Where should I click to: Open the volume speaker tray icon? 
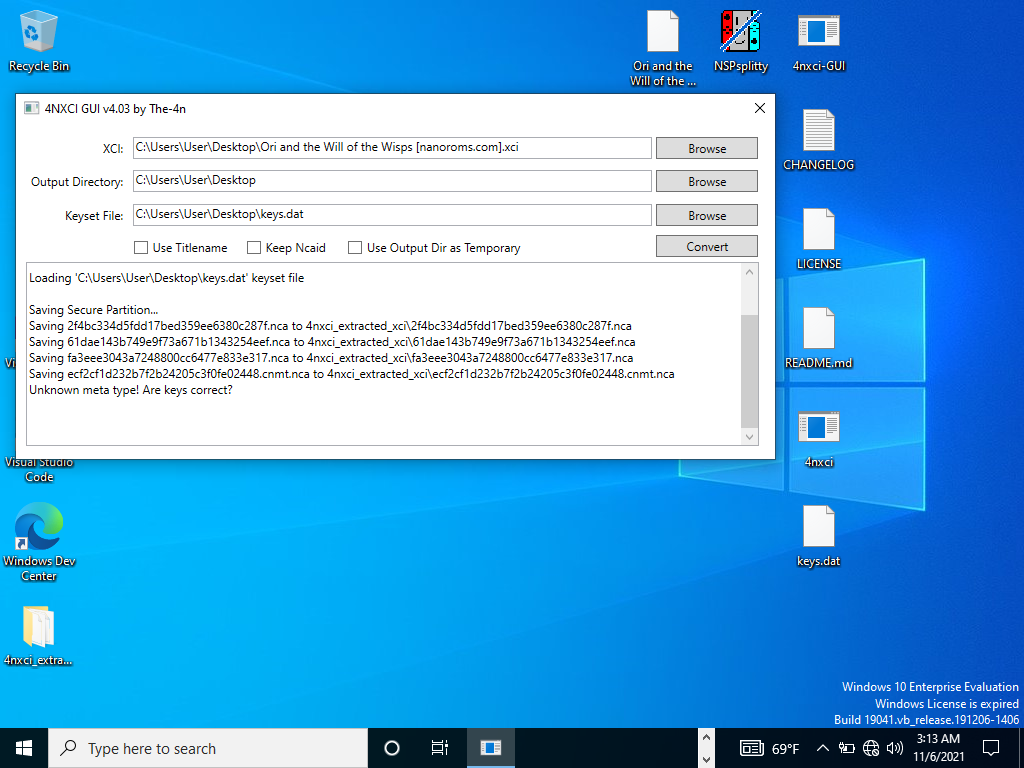click(895, 748)
